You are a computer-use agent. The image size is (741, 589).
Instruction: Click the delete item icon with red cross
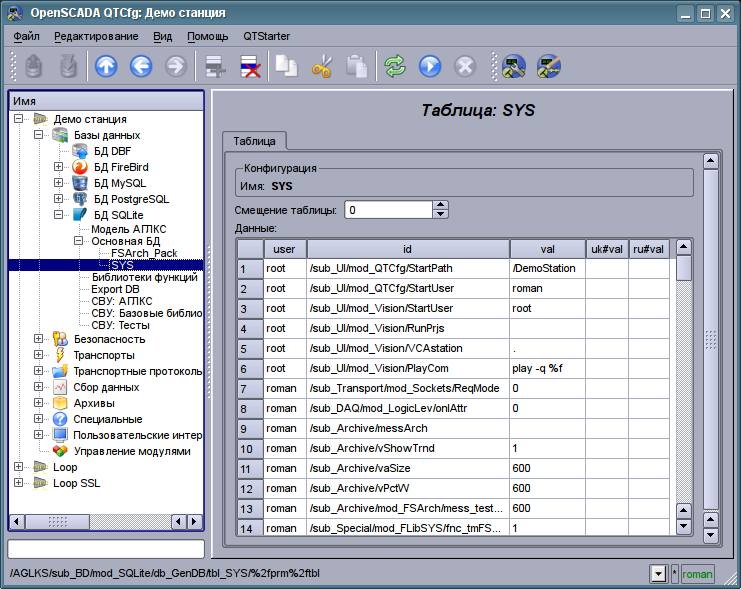coord(250,66)
